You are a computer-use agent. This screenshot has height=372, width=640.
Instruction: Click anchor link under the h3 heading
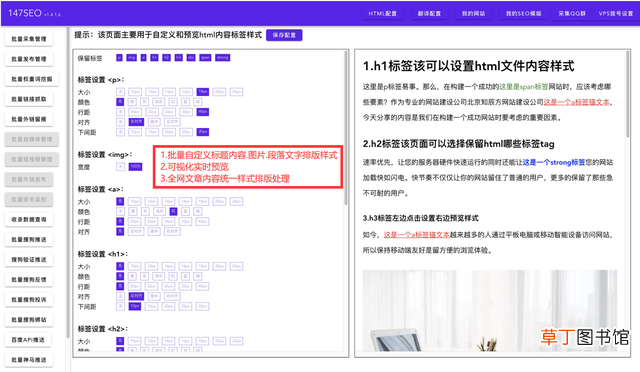(x=416, y=235)
